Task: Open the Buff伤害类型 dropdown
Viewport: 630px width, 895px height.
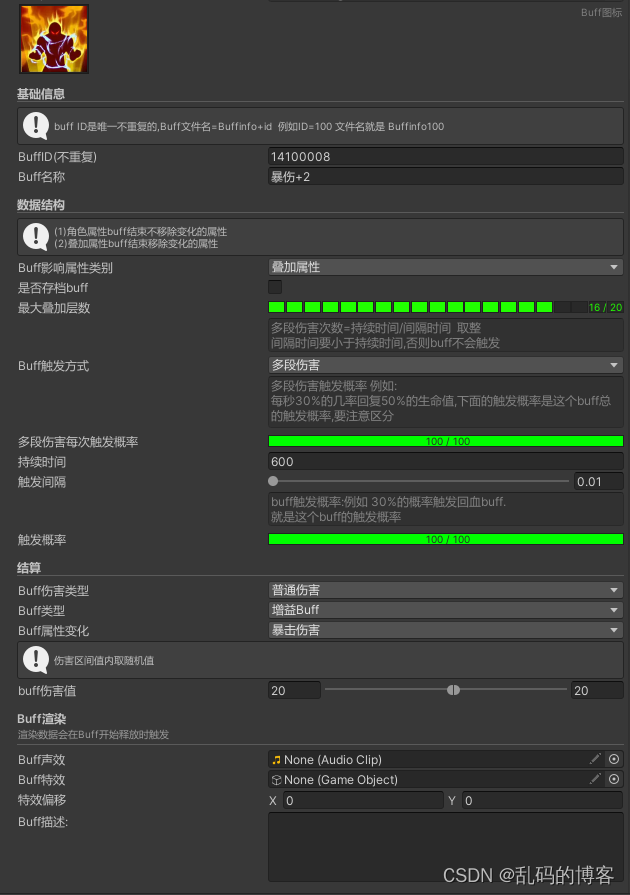Action: [446, 590]
